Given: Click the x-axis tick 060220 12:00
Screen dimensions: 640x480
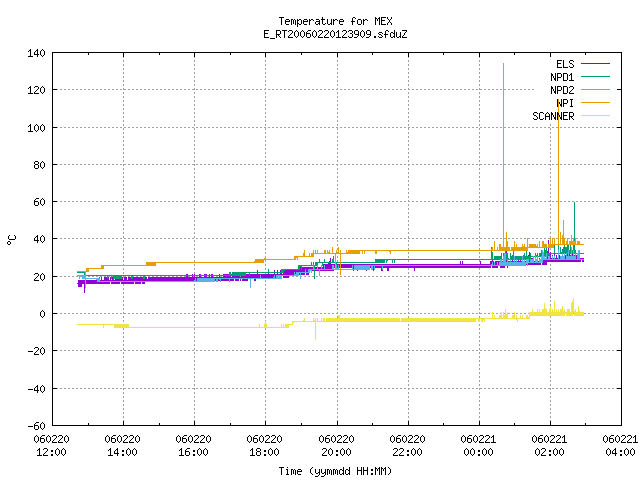Looking at the screenshot, I should click(51, 446).
